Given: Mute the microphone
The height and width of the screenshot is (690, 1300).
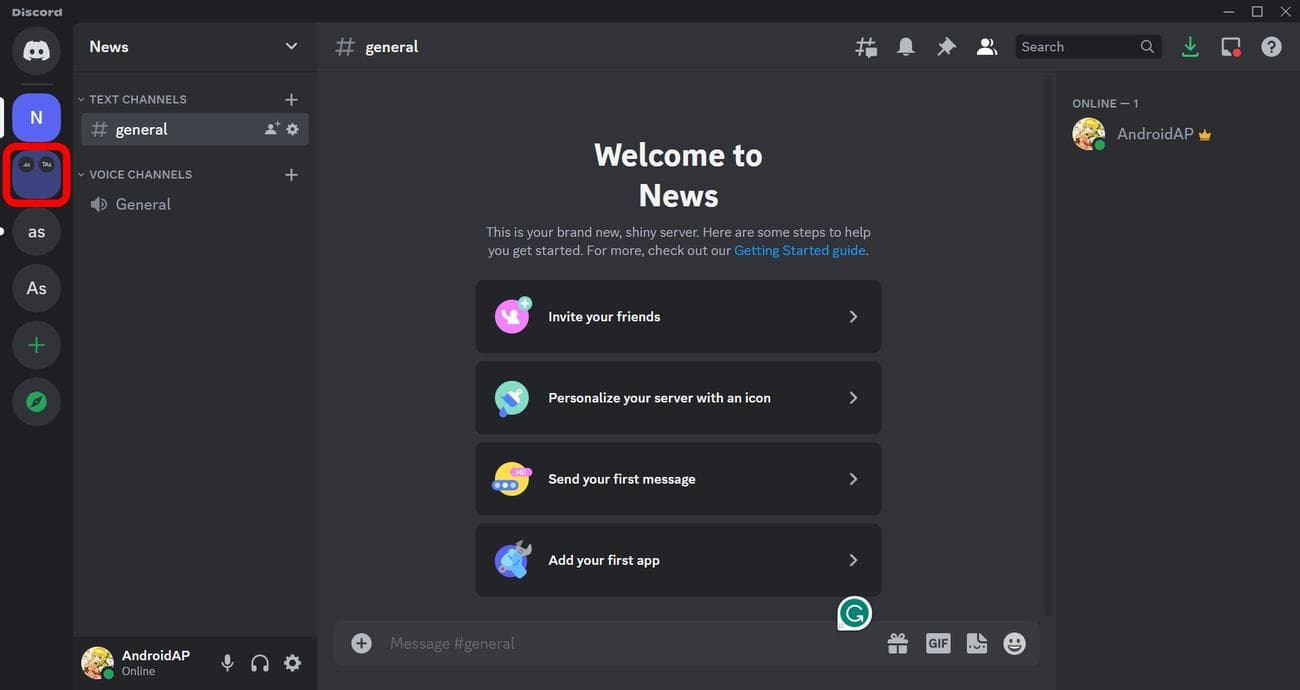Looking at the screenshot, I should (228, 663).
